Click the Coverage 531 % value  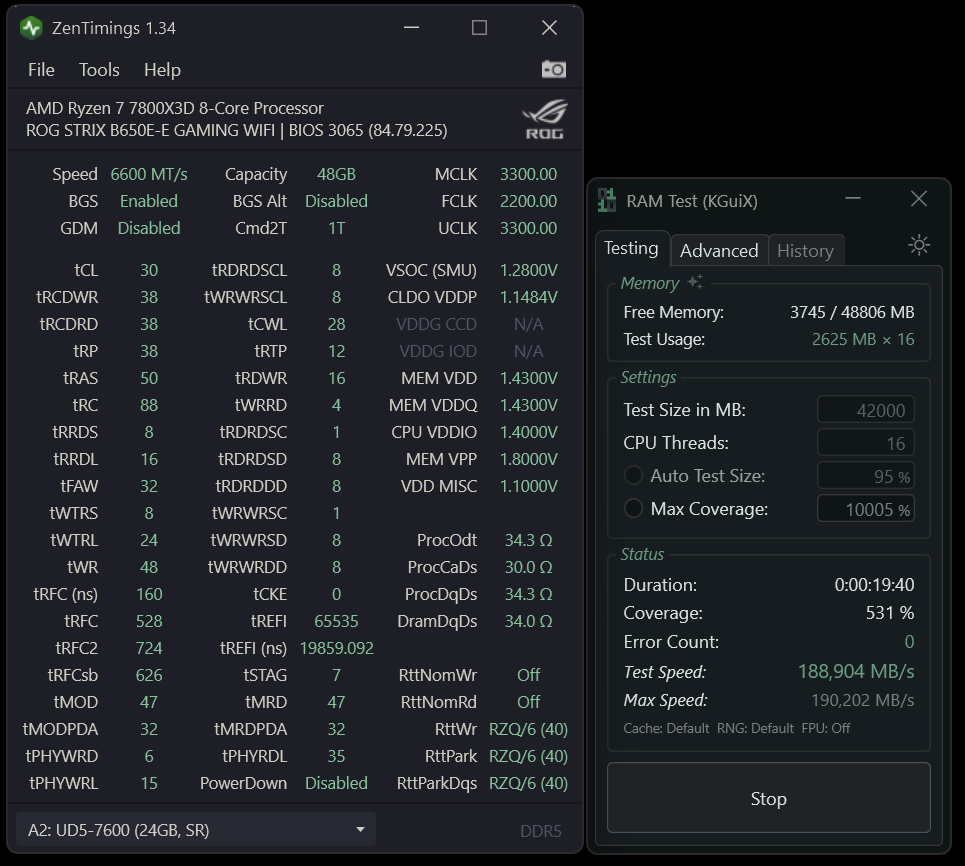[x=889, y=612]
